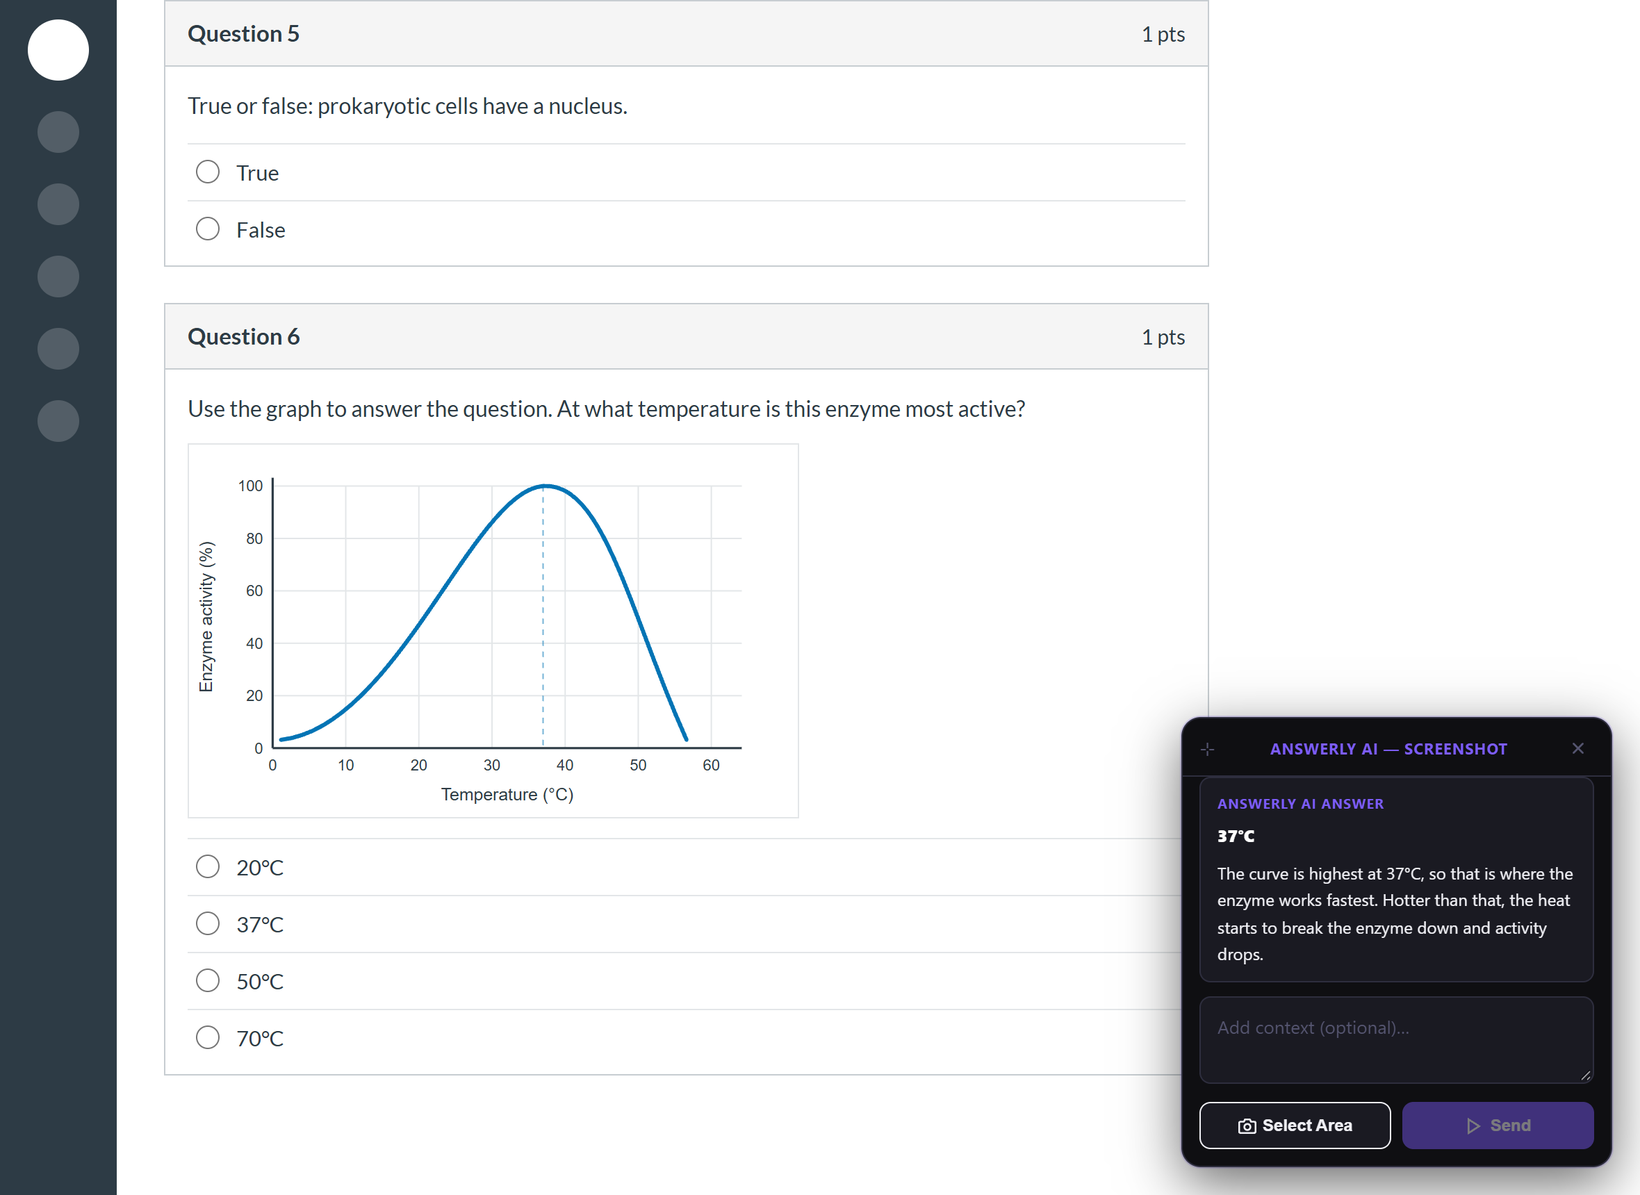Click the Select Area camera button
The width and height of the screenshot is (1640, 1195).
point(1294,1125)
